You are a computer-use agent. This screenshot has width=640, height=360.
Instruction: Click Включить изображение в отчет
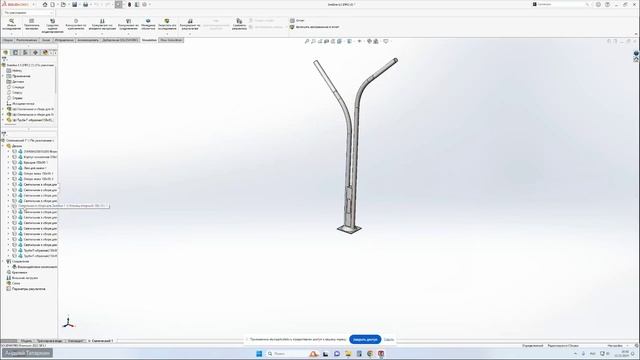pyautogui.click(x=314, y=27)
